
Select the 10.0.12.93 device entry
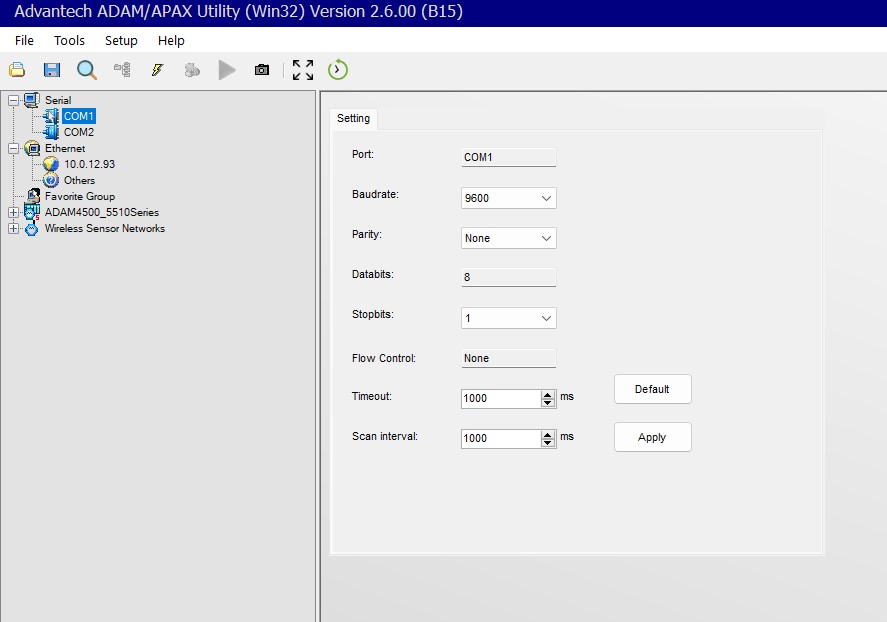pos(89,164)
